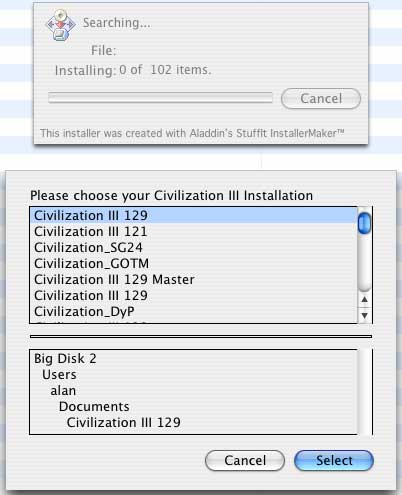The image size is (402, 495).
Task: Click the installer icon beside Searching
Action: 60,26
